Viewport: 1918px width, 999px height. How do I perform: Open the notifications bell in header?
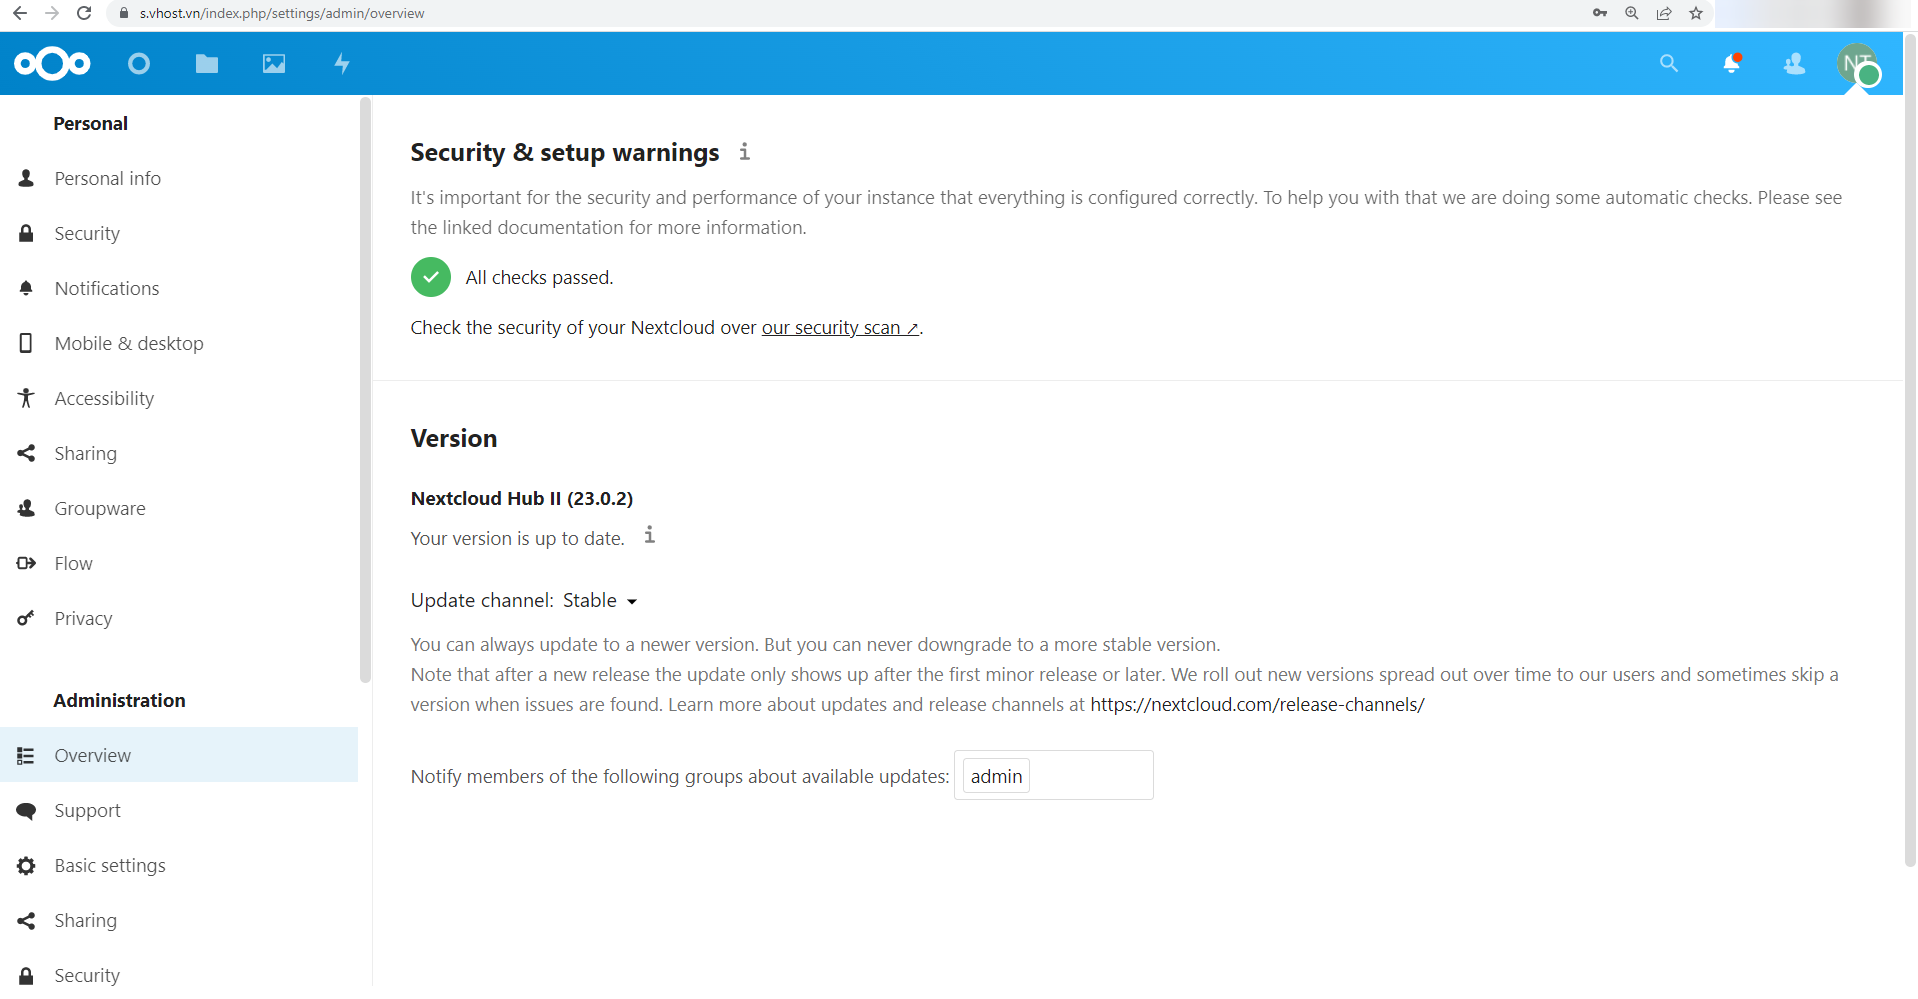1732,64
